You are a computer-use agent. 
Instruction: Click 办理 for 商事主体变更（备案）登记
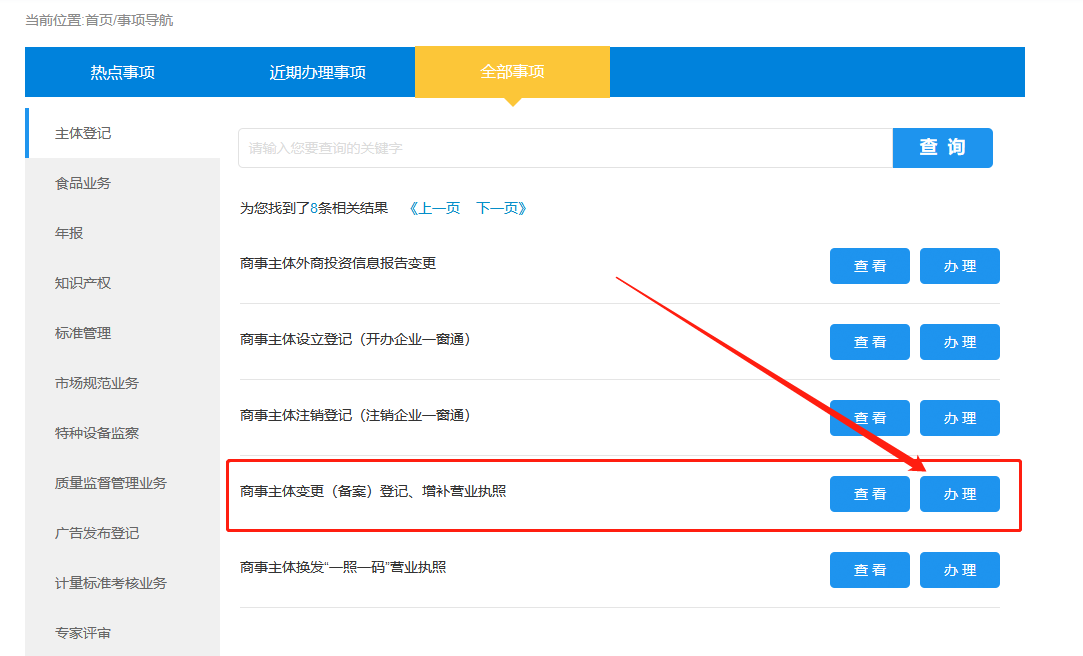coord(959,494)
